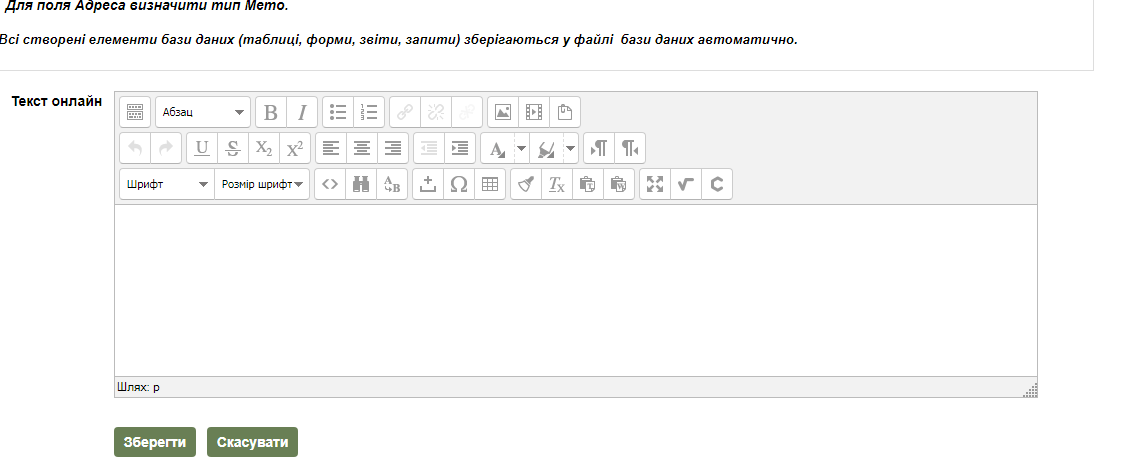Viewport: 1139px width, 460px height.
Task: Expand the text color picker arrow
Action: [x=521, y=149]
